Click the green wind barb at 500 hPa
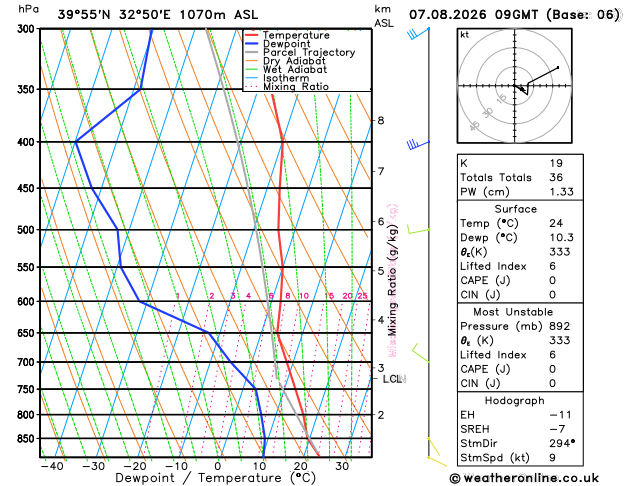629x486 pixels. (418, 230)
